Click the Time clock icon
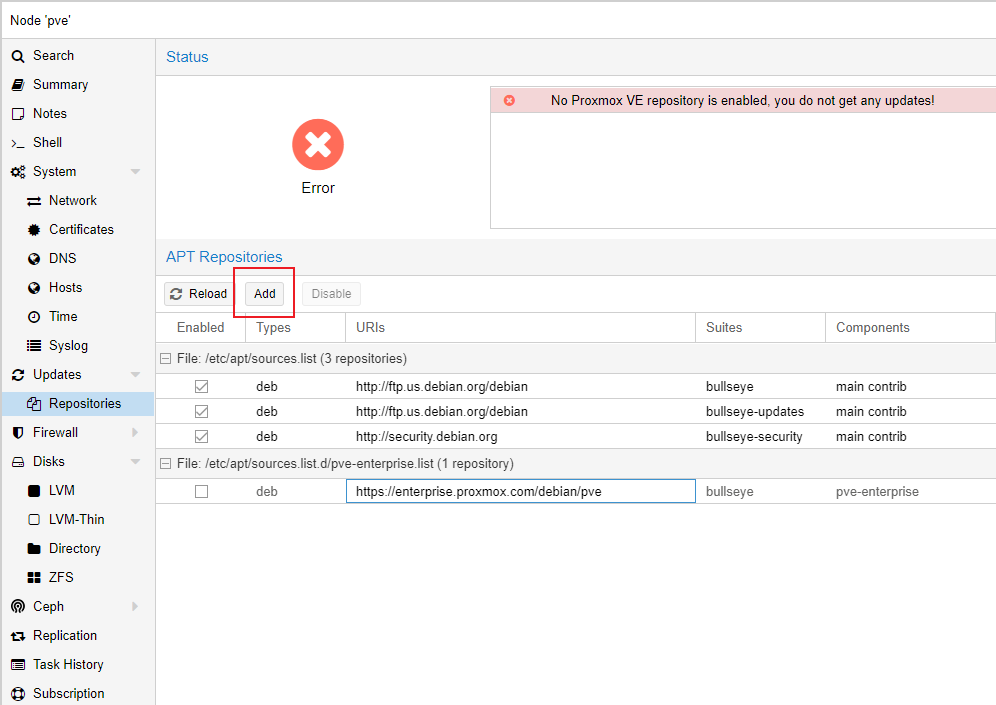The height and width of the screenshot is (705, 996). 34,317
